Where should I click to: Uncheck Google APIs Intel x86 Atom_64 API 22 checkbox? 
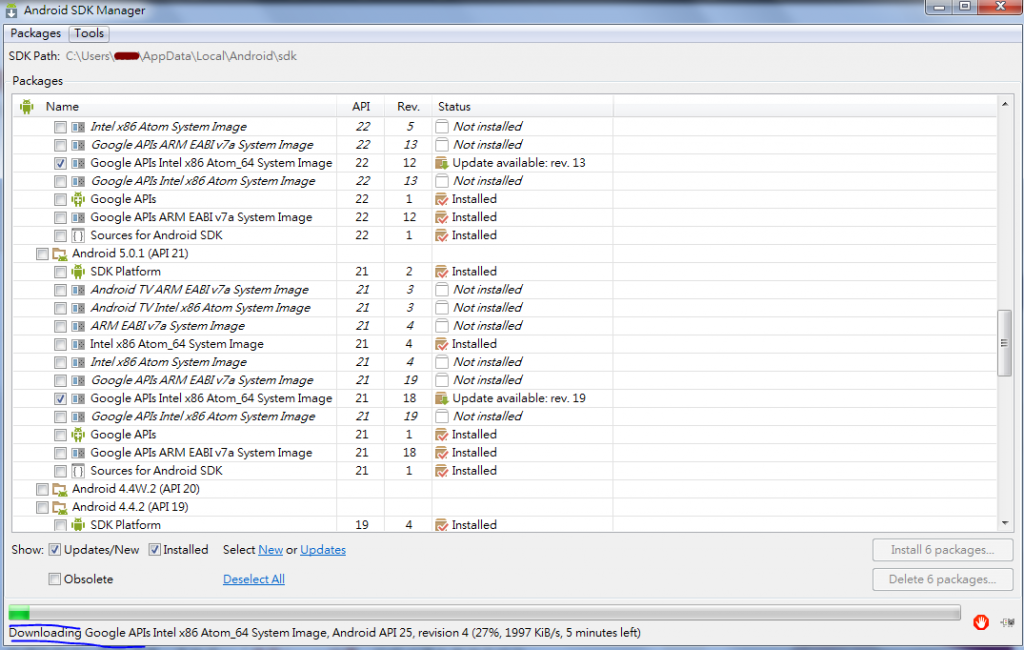tap(60, 163)
